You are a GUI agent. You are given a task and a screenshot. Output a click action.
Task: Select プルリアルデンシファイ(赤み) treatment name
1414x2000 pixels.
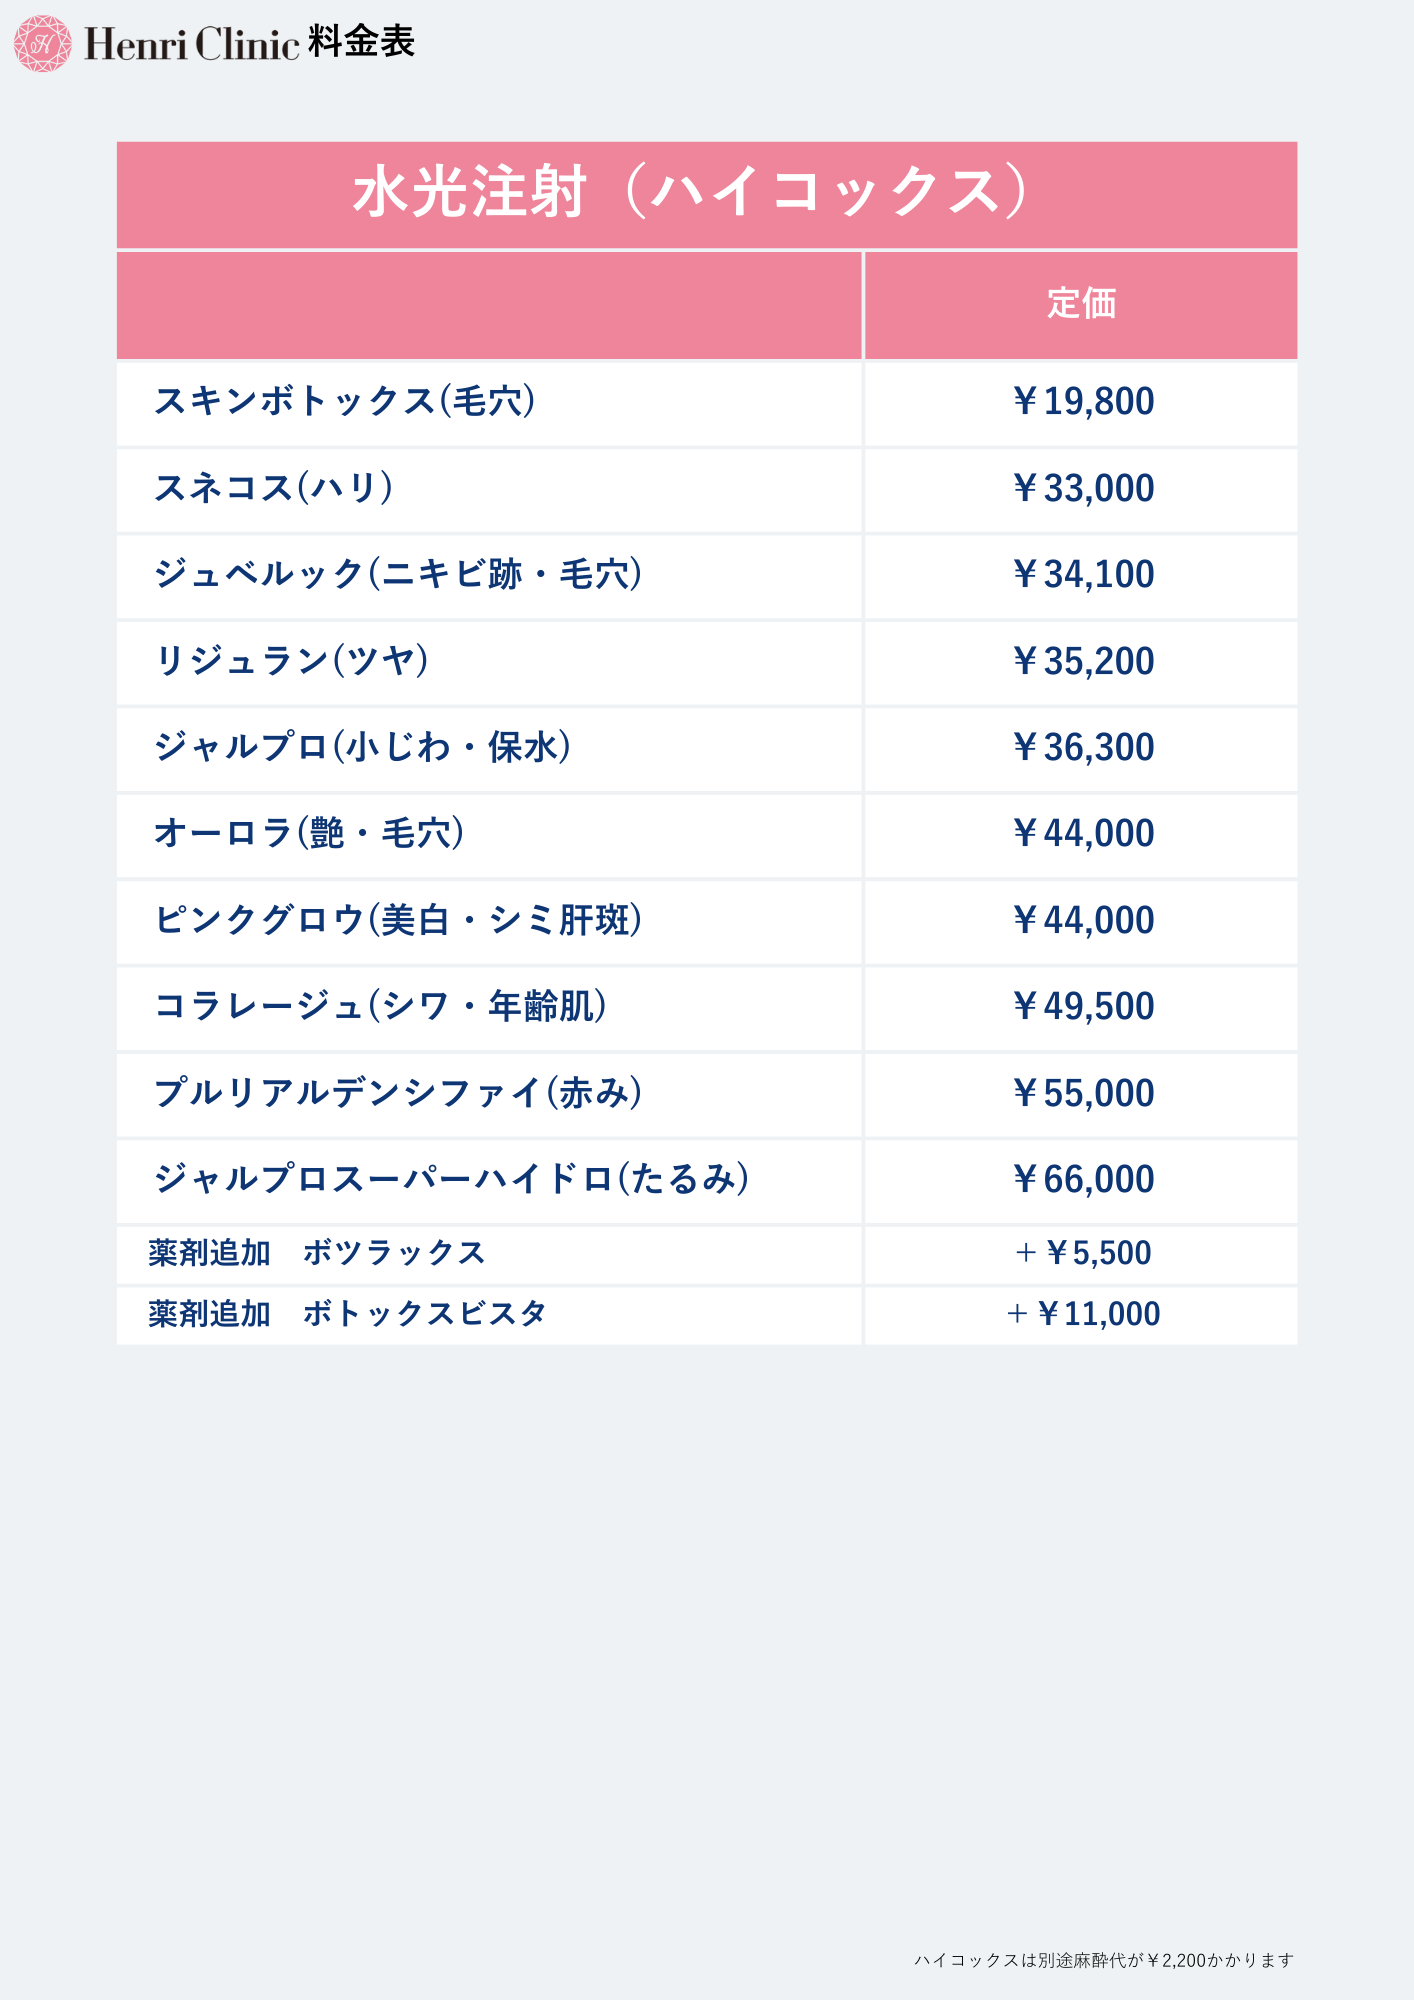pyautogui.click(x=397, y=1093)
